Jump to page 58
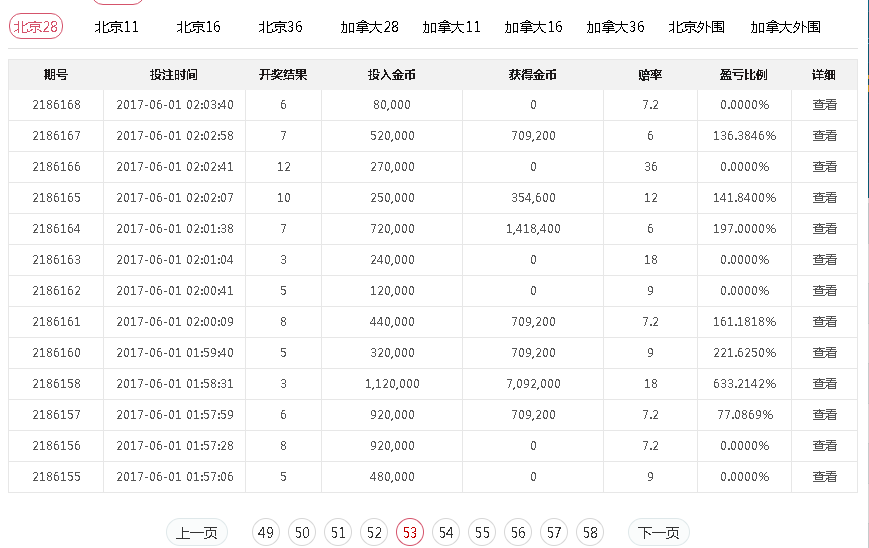This screenshot has width=869, height=548. pyautogui.click(x=590, y=533)
